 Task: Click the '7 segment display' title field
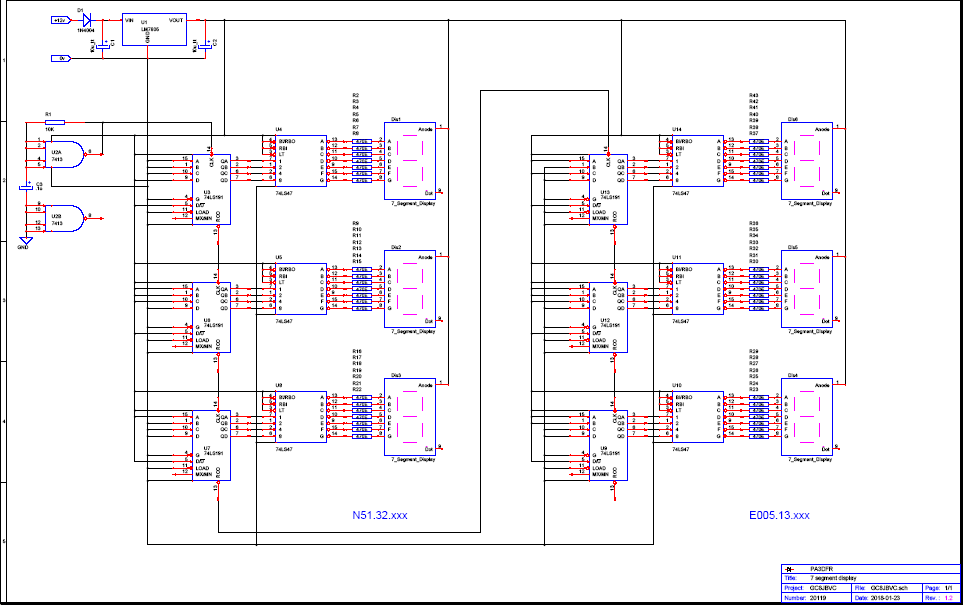point(834,578)
